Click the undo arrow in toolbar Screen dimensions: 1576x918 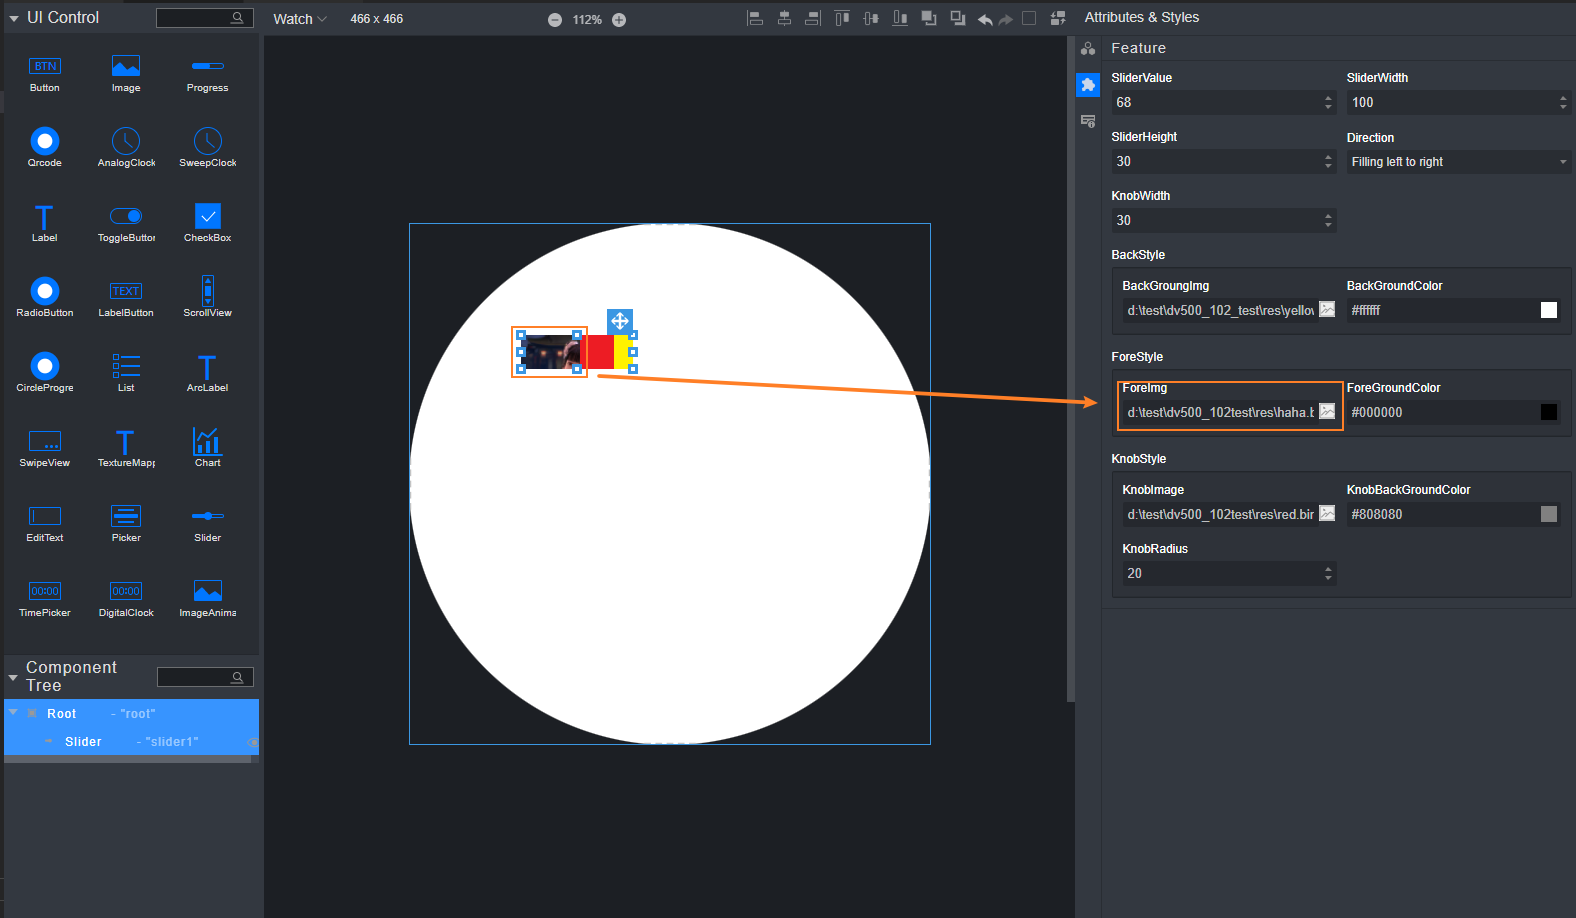[985, 19]
